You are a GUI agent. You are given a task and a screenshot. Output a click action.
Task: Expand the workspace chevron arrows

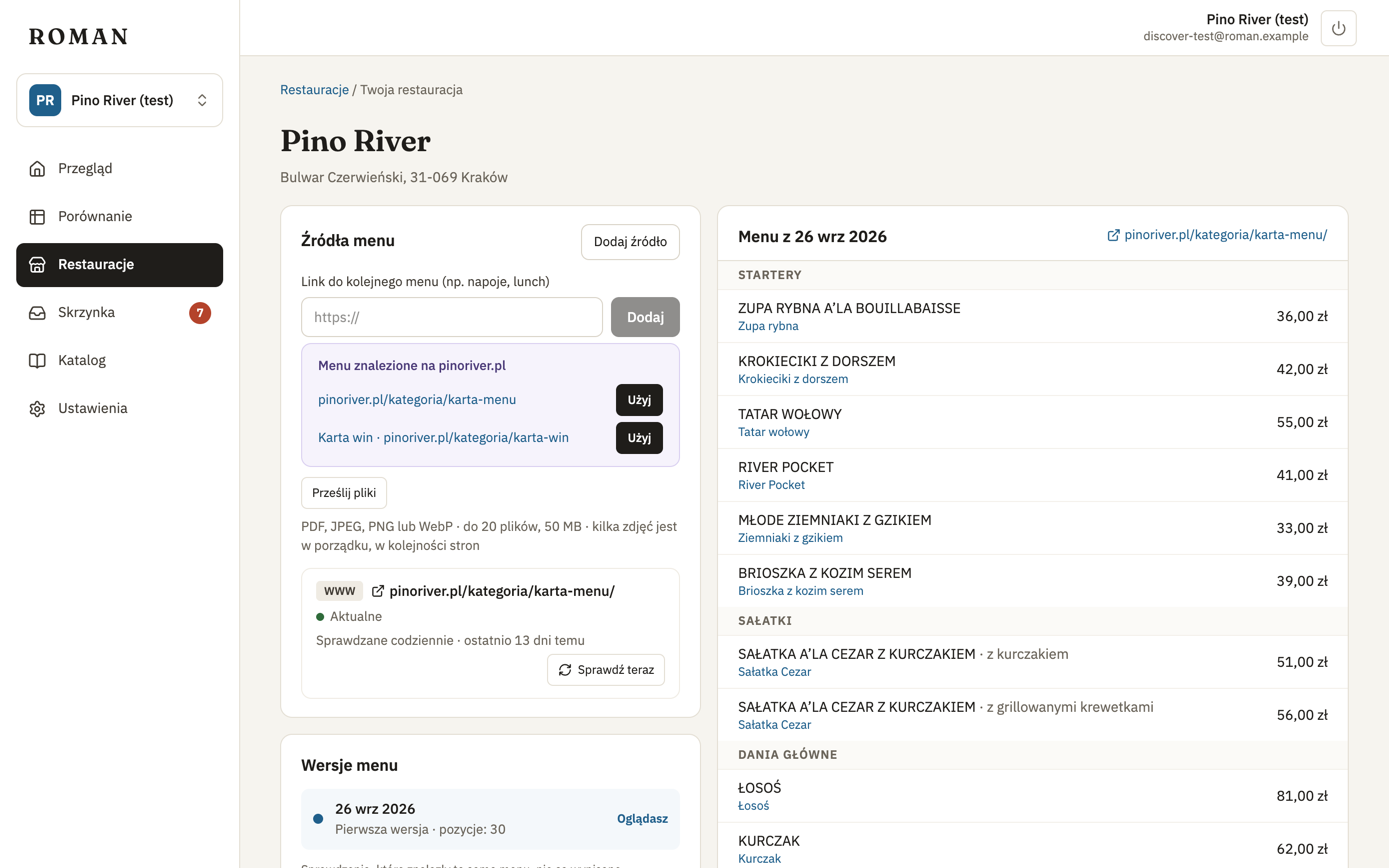202,100
